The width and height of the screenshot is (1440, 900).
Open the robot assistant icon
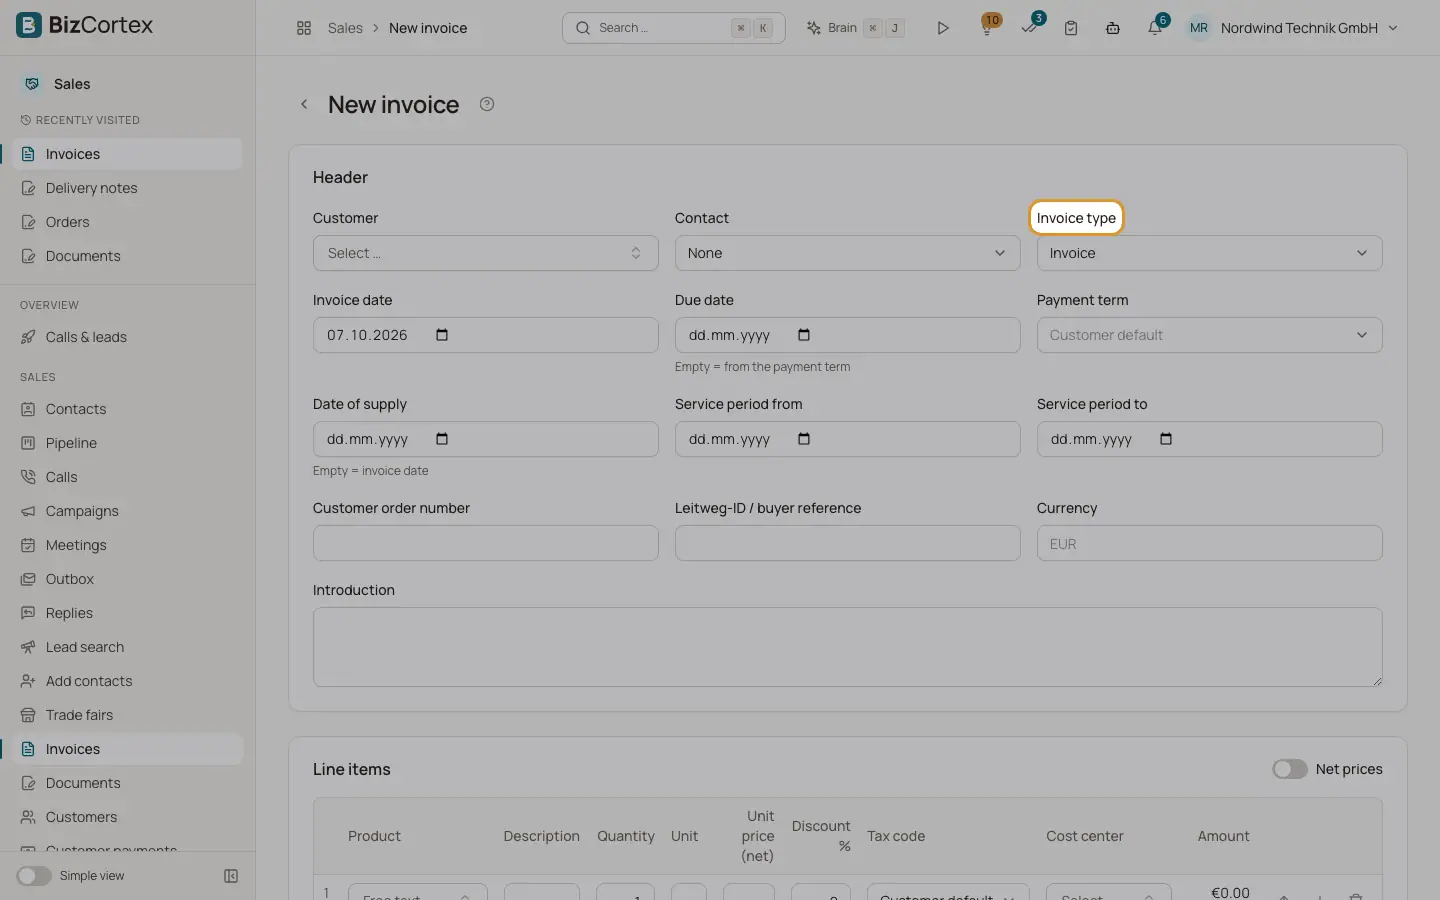coord(1113,28)
